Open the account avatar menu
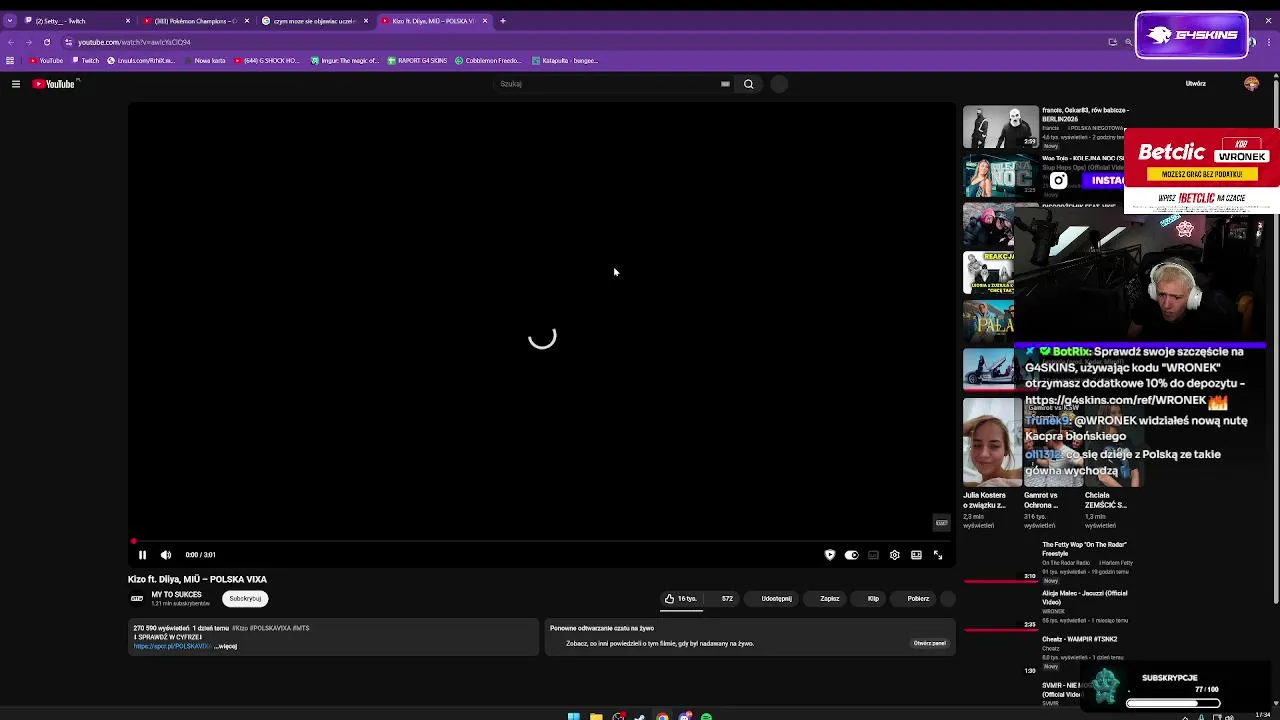Viewport: 1280px width, 720px height. coord(1251,84)
